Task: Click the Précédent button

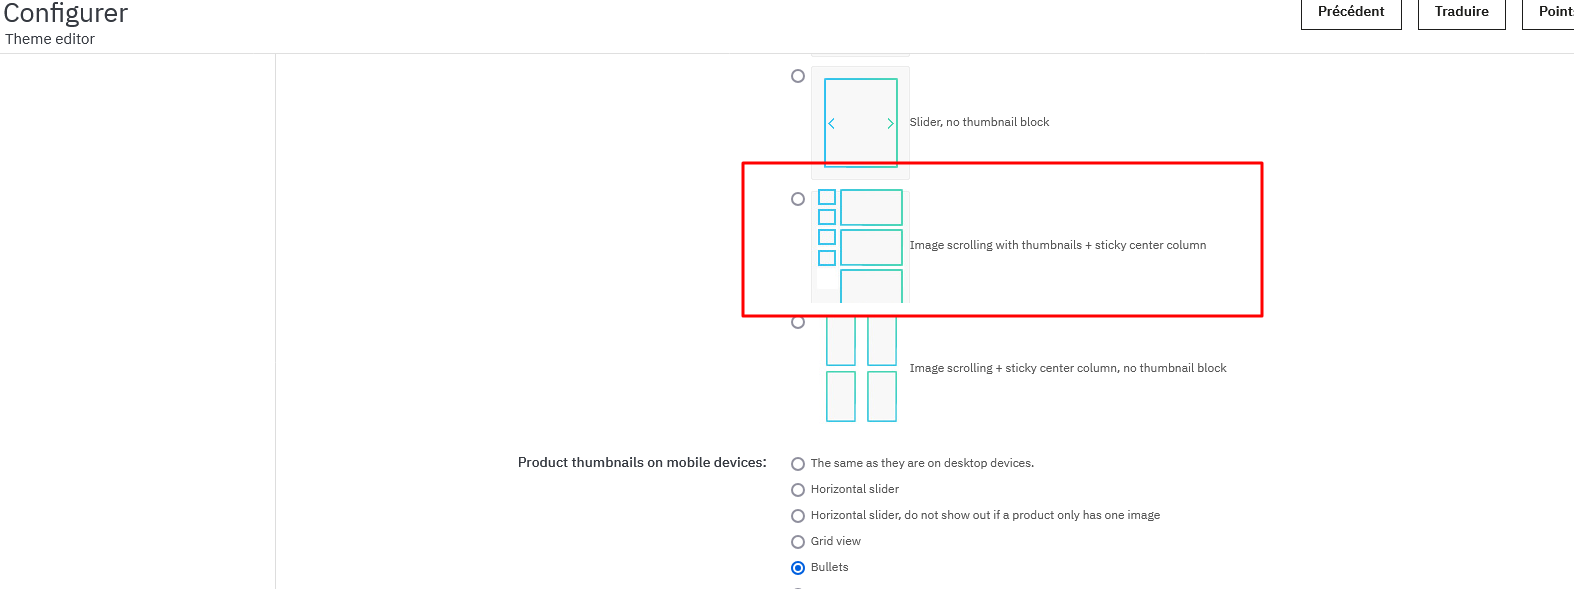Action: tap(1351, 12)
